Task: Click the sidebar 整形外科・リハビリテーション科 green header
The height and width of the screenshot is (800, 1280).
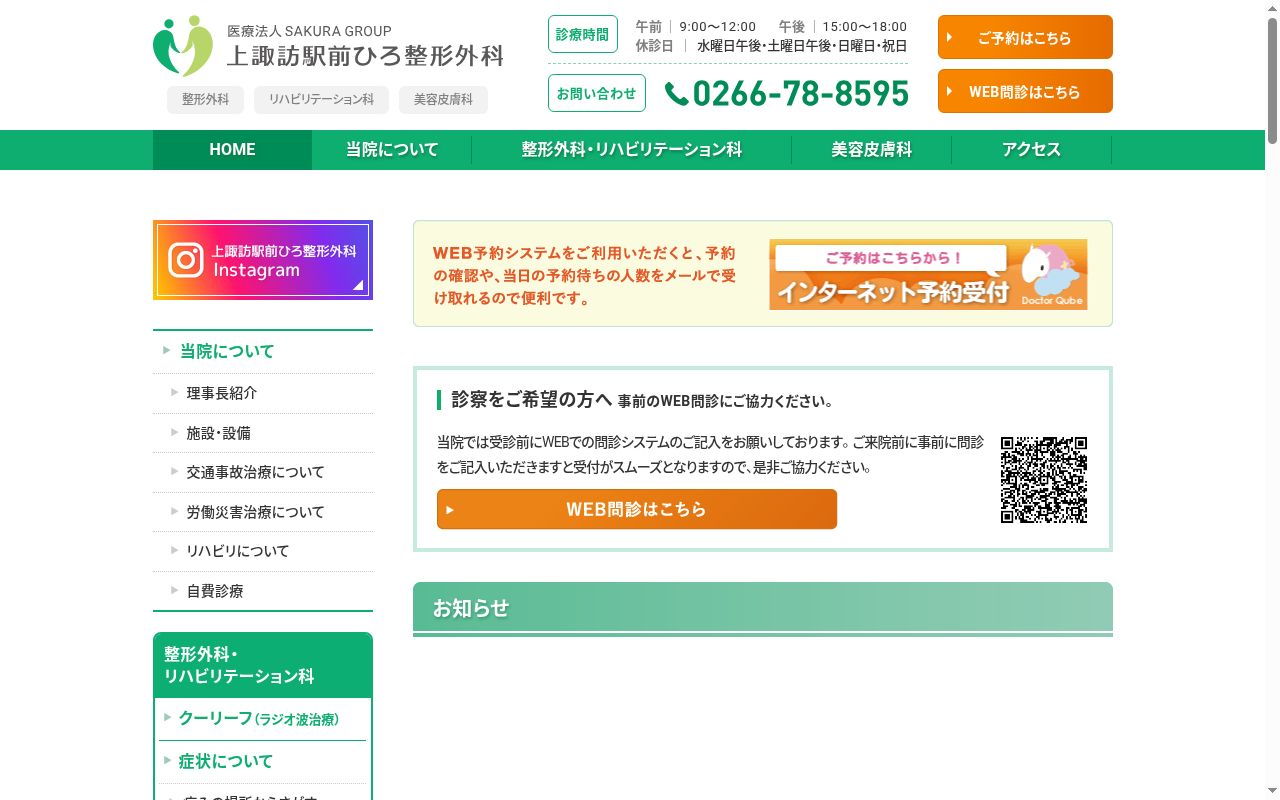Action: click(263, 665)
